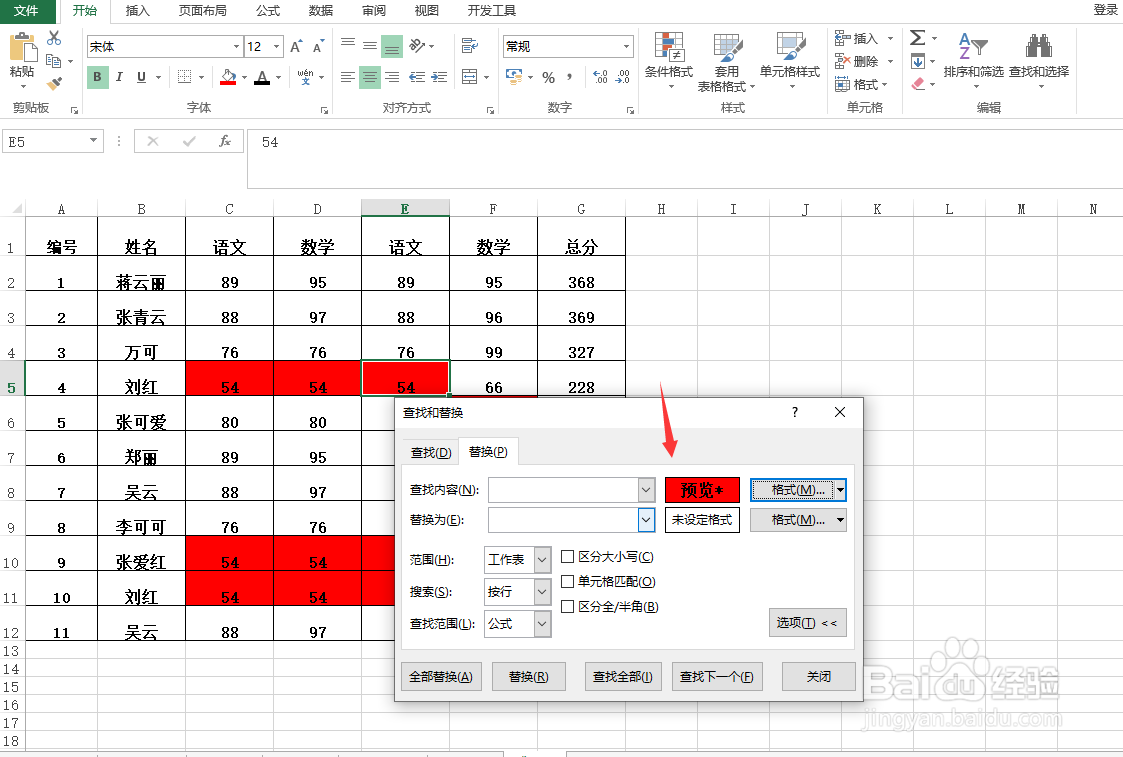Collapse options with 选项(T) button
Image resolution: width=1123 pixels, height=757 pixels.
pos(807,623)
